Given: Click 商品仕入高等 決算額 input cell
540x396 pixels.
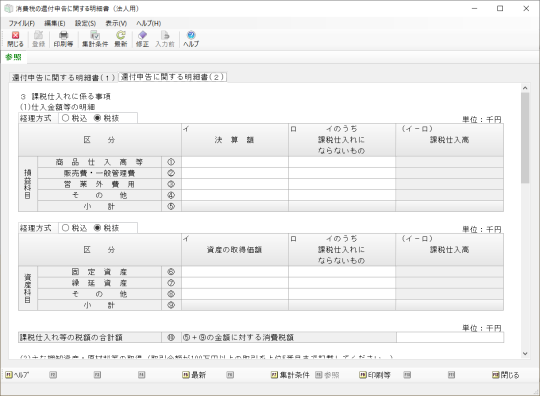Looking at the screenshot, I should (x=235, y=162).
